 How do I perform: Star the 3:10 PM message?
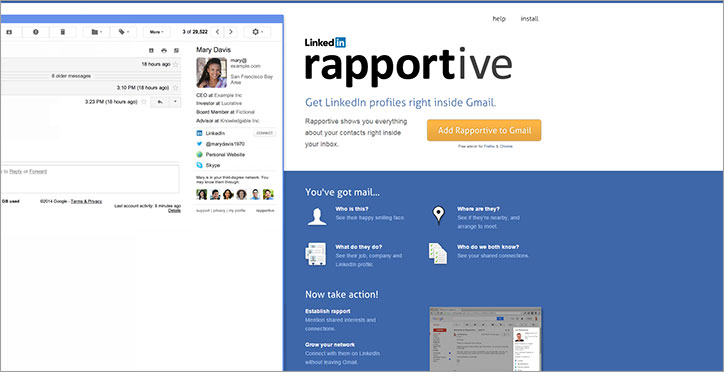click(175, 88)
